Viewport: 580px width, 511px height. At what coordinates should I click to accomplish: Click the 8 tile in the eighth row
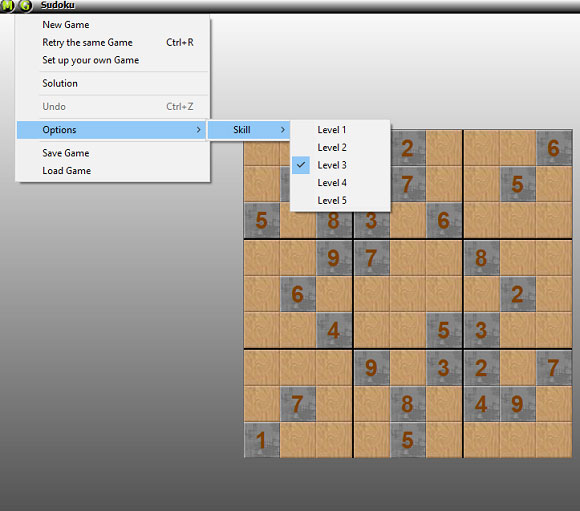408,404
